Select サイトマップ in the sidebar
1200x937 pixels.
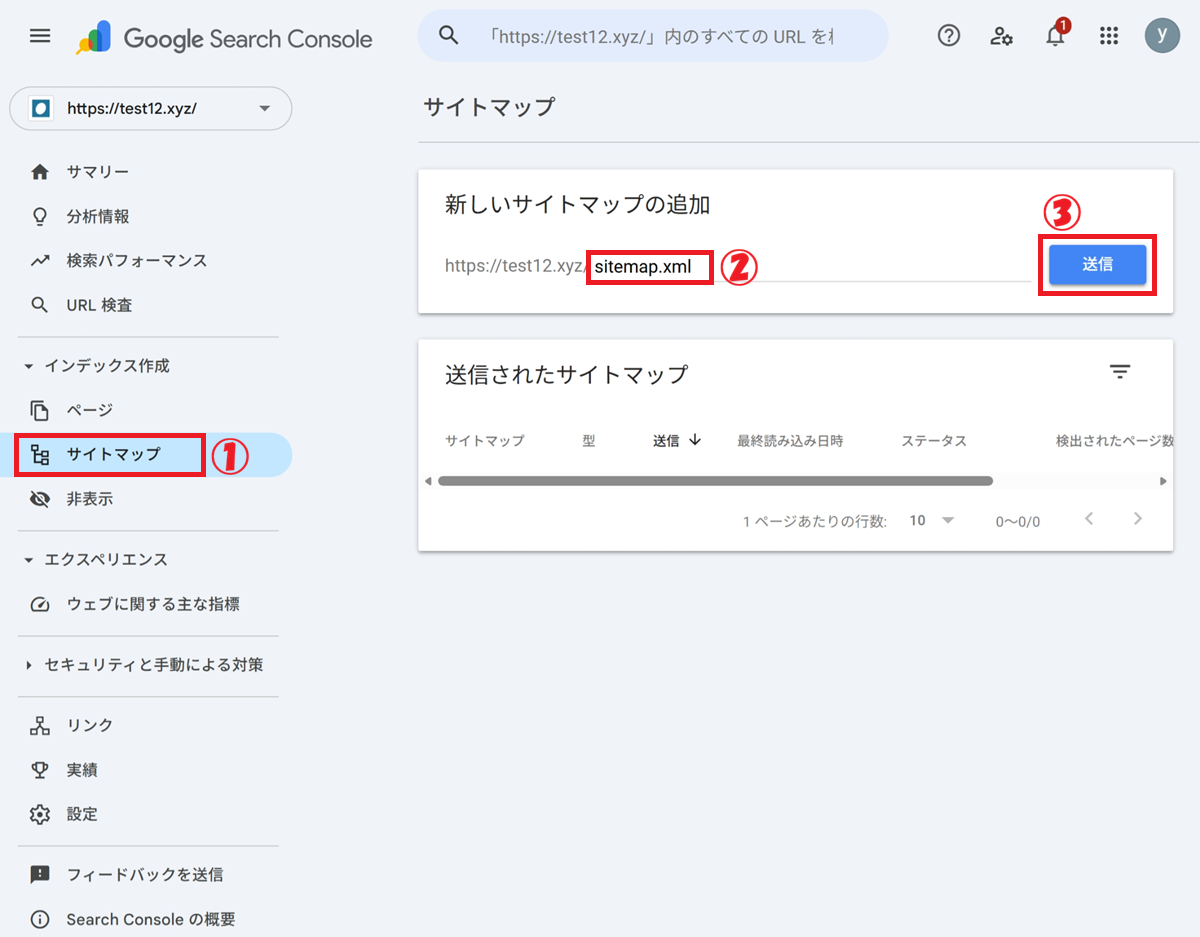tap(113, 454)
